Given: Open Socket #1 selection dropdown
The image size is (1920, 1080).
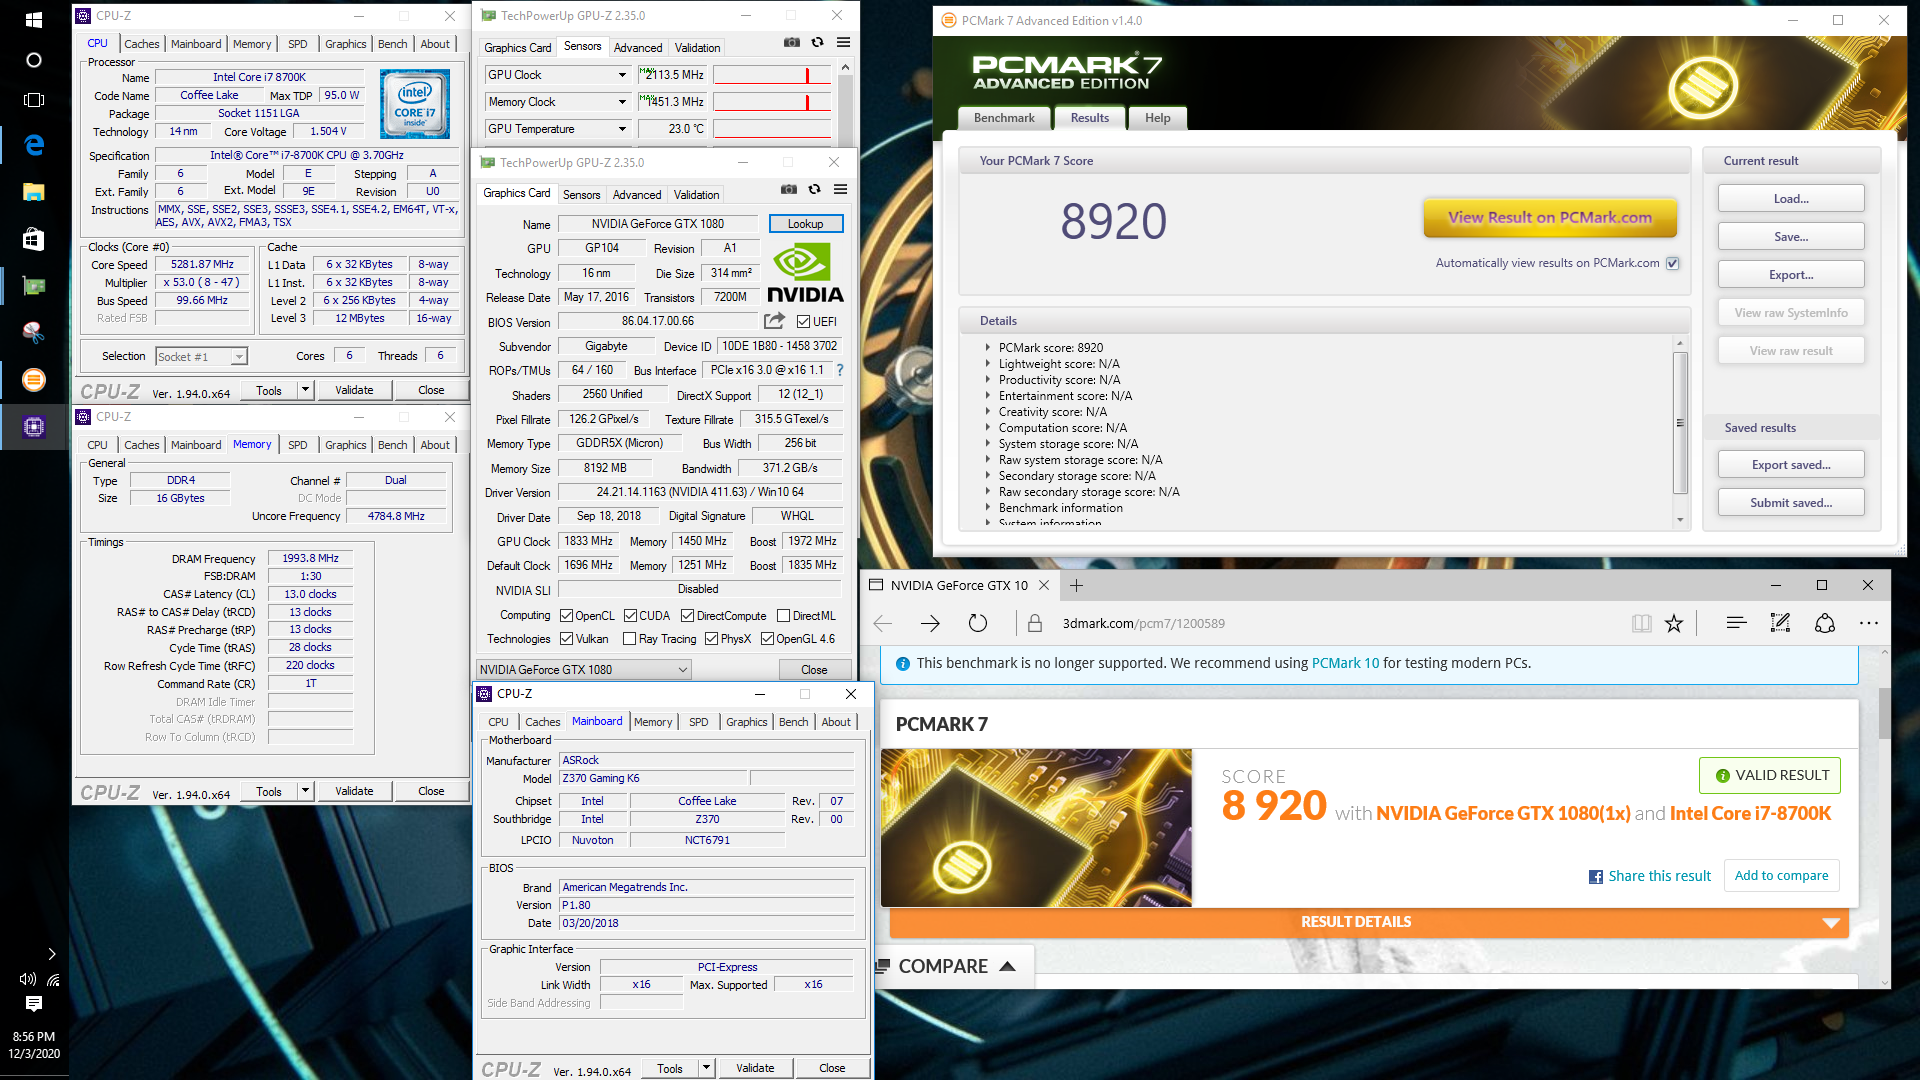Looking at the screenshot, I should click(239, 357).
